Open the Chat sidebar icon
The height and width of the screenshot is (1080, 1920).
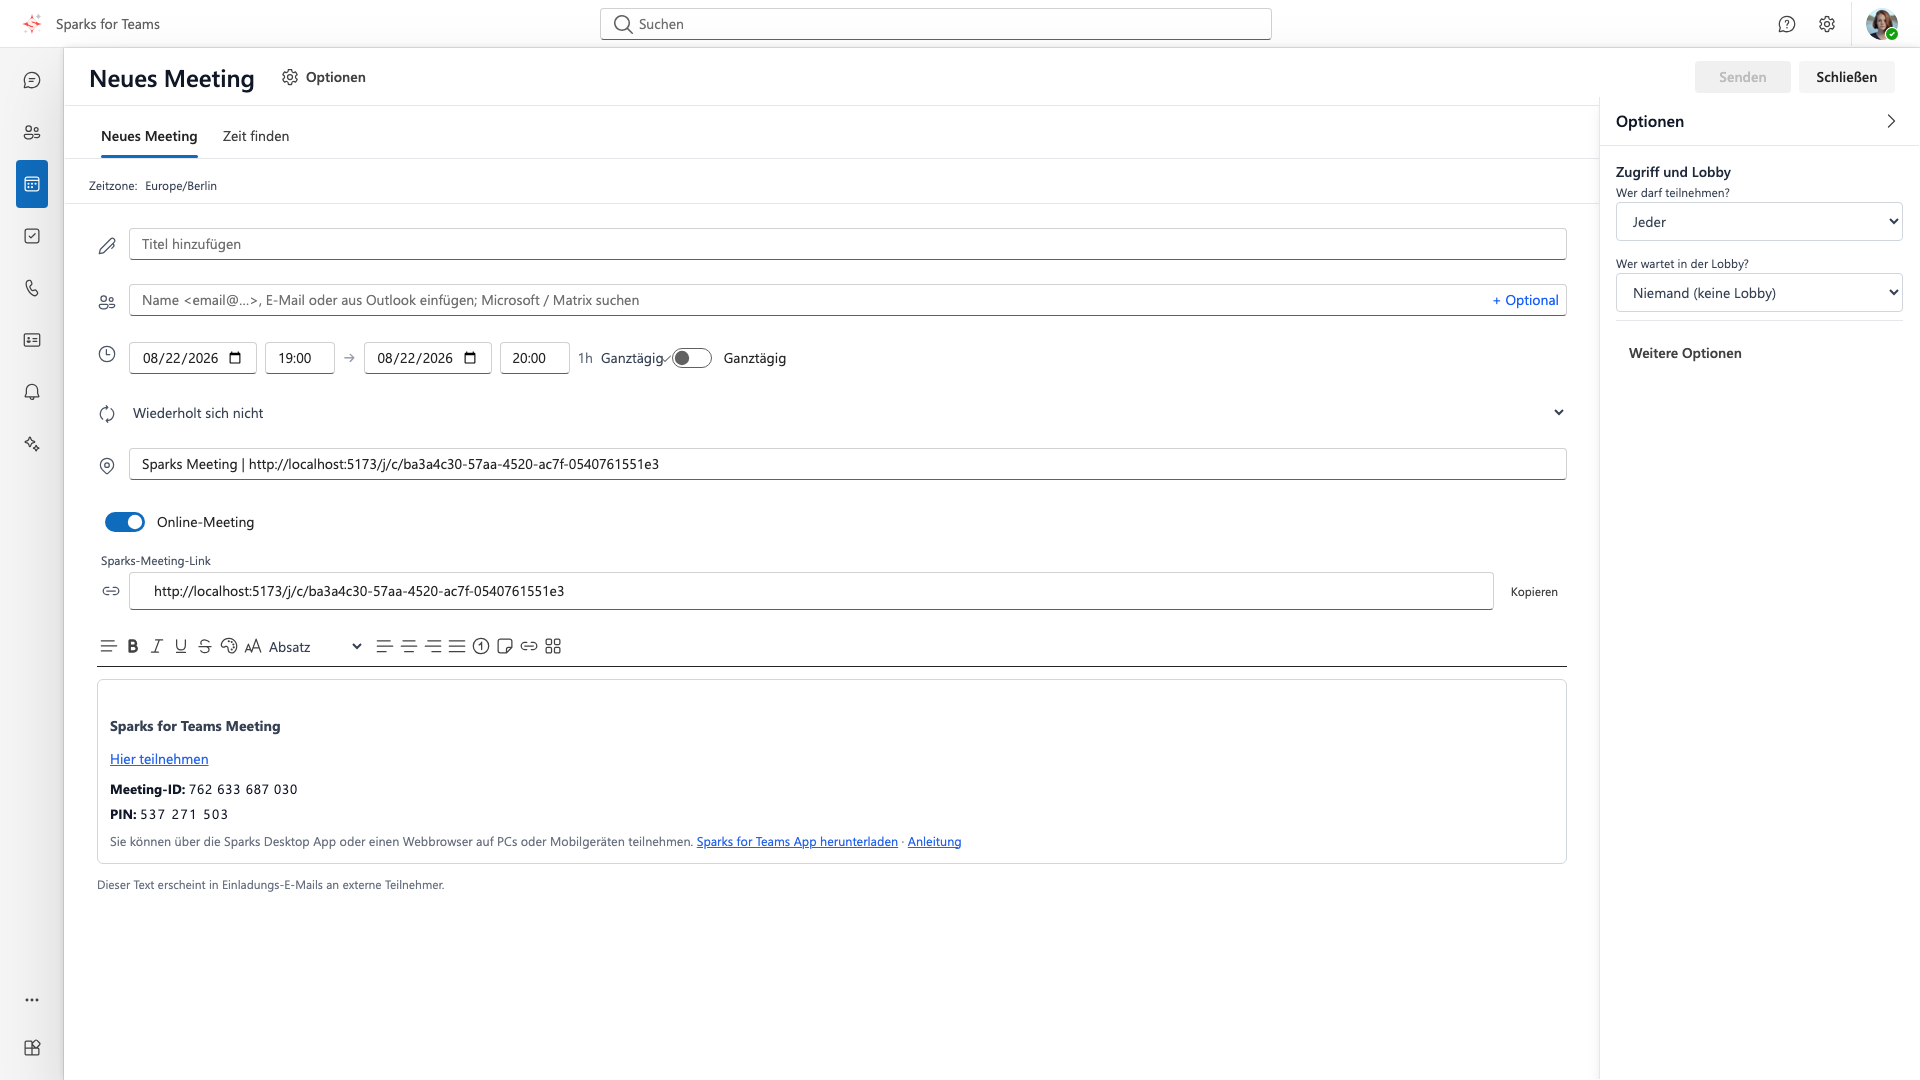point(32,80)
